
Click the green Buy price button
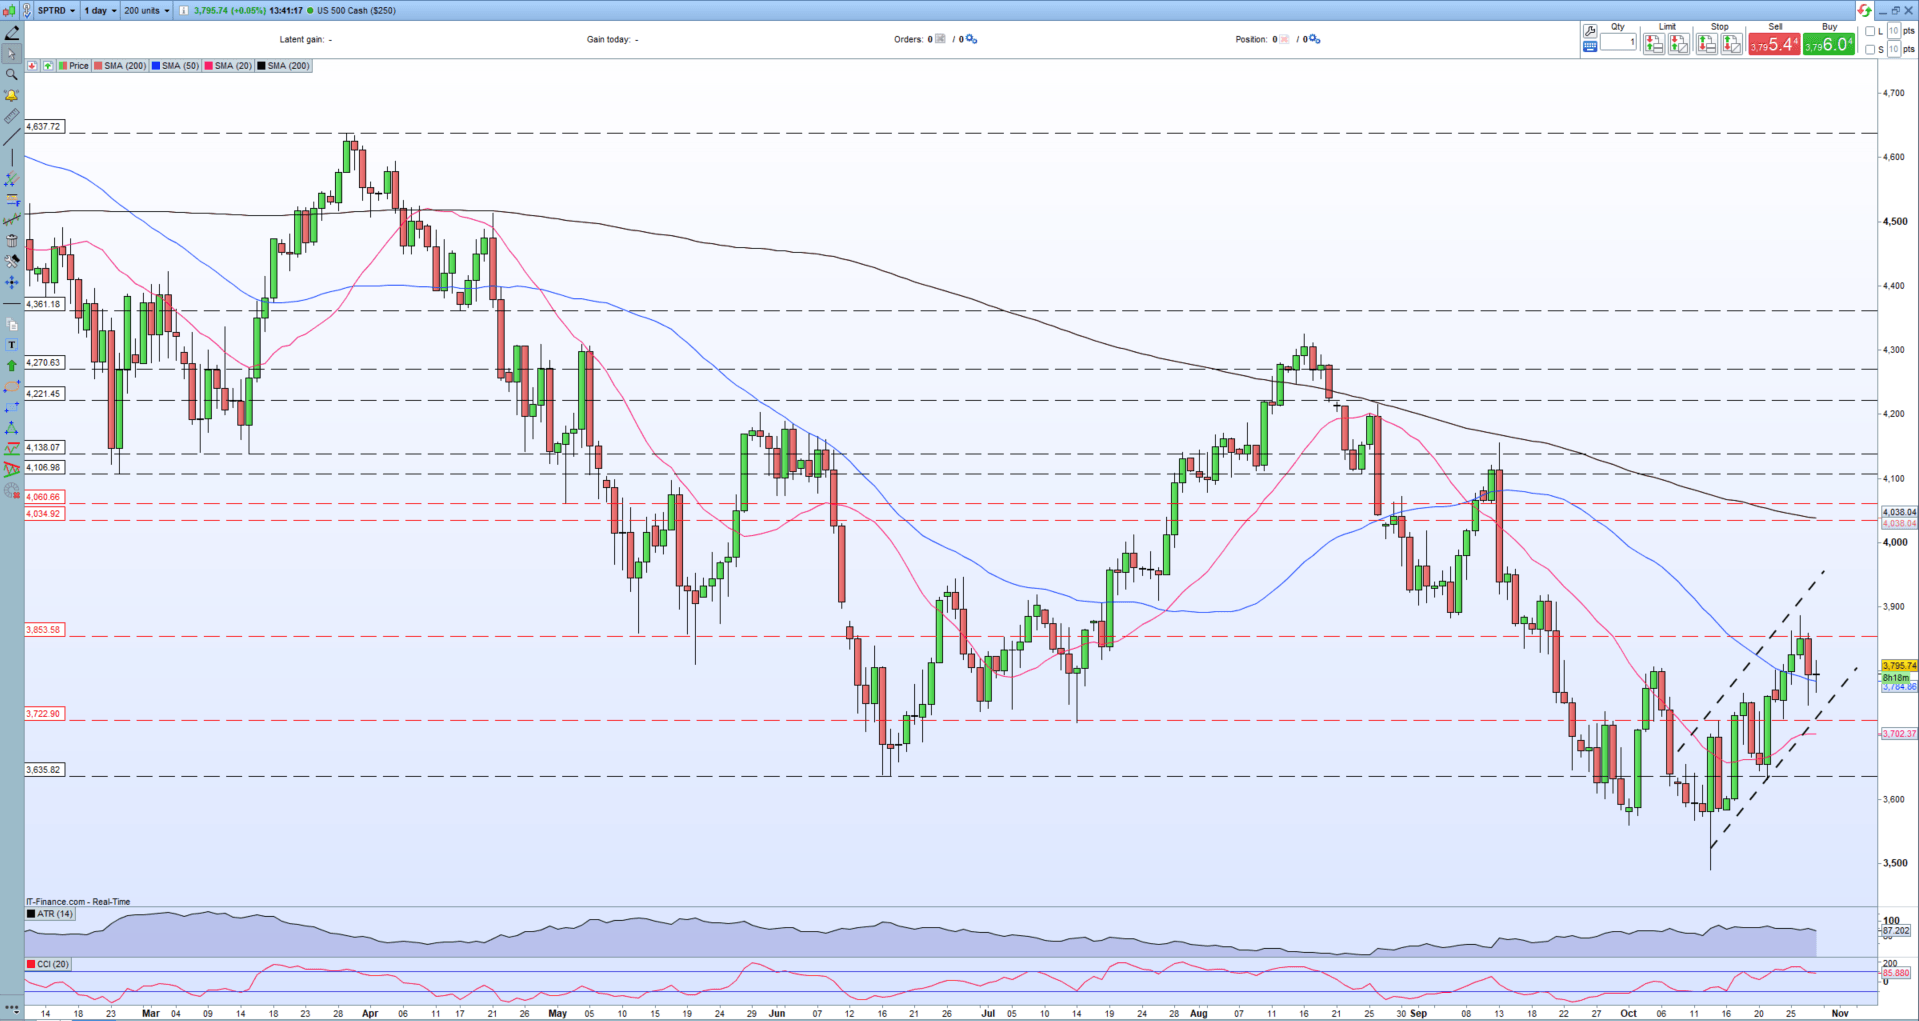(x=1829, y=44)
